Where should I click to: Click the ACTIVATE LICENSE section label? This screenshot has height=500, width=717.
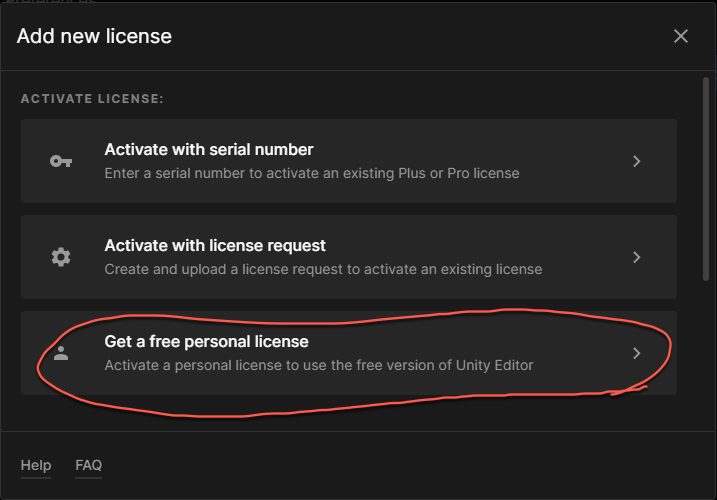pos(92,100)
